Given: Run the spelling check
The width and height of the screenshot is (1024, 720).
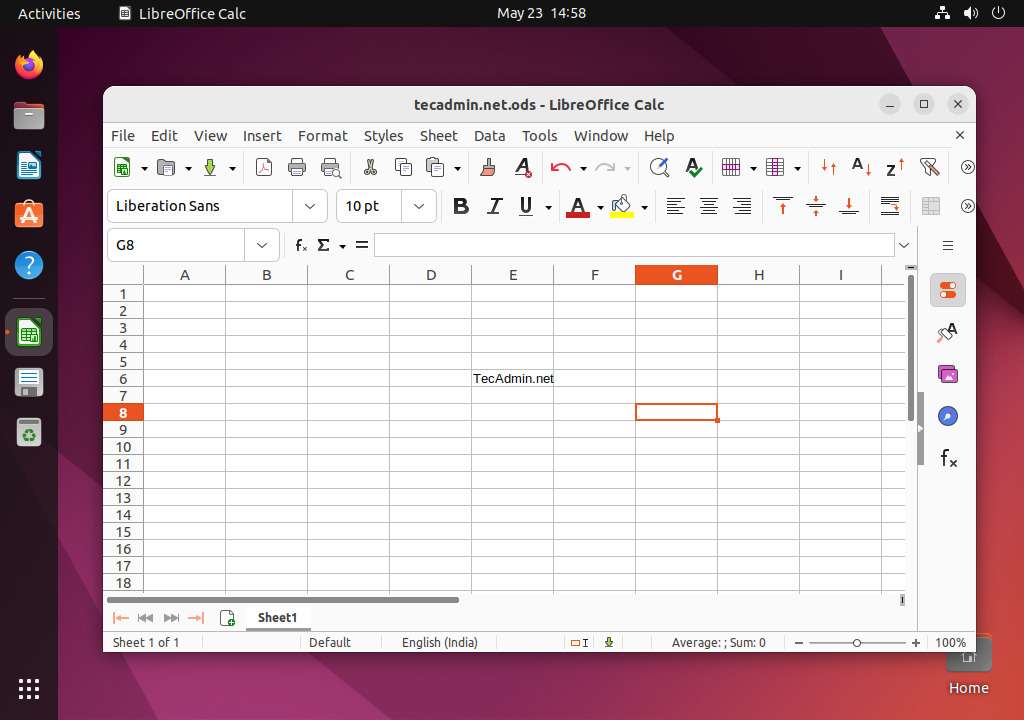Looking at the screenshot, I should click(x=693, y=167).
